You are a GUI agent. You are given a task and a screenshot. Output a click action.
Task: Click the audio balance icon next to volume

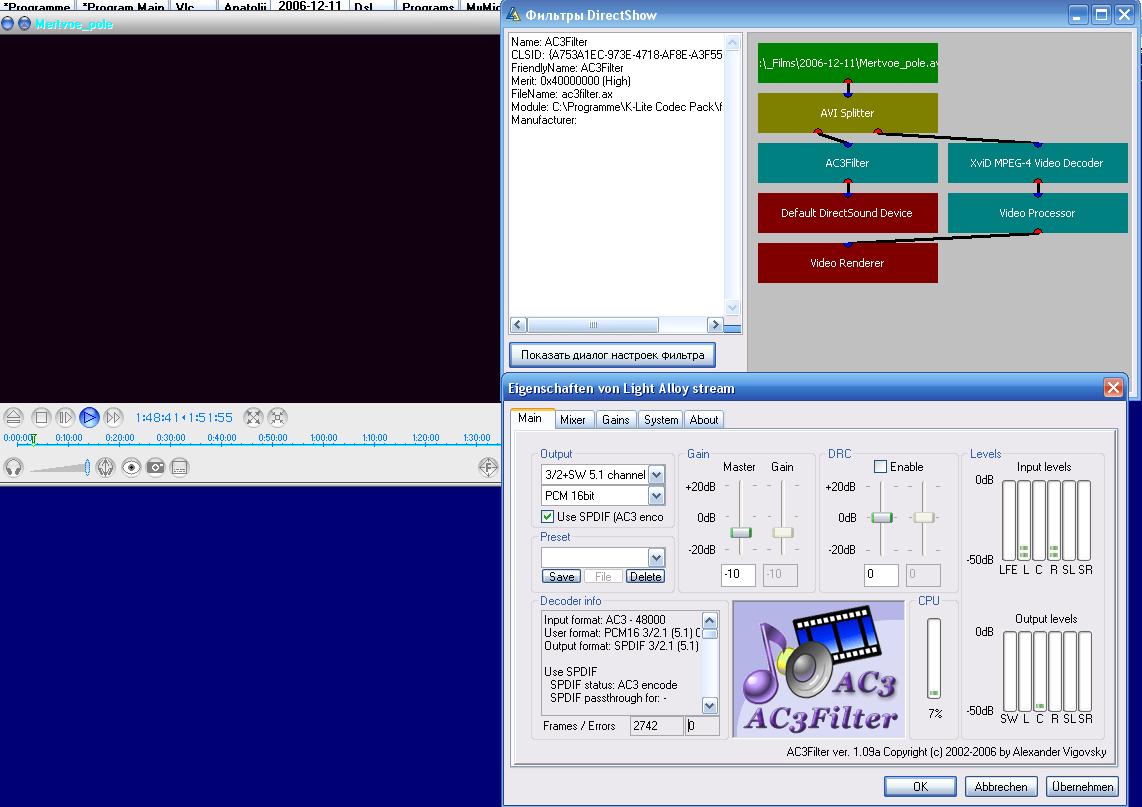pos(106,467)
